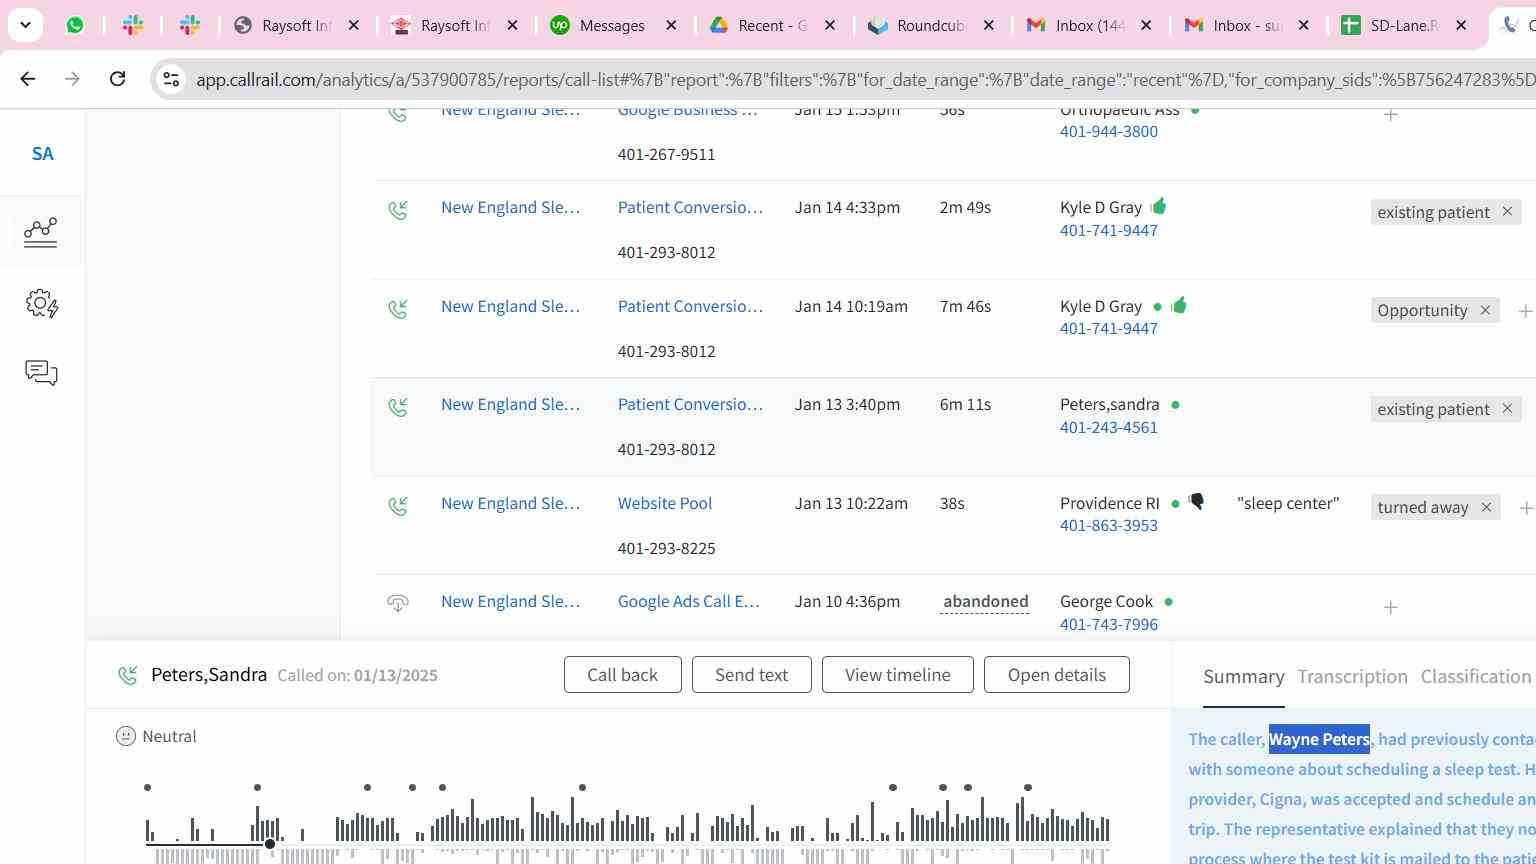The height and width of the screenshot is (864, 1536).
Task: Remove existing patient tag from Kyle D Gray row
Action: [x=1507, y=212]
